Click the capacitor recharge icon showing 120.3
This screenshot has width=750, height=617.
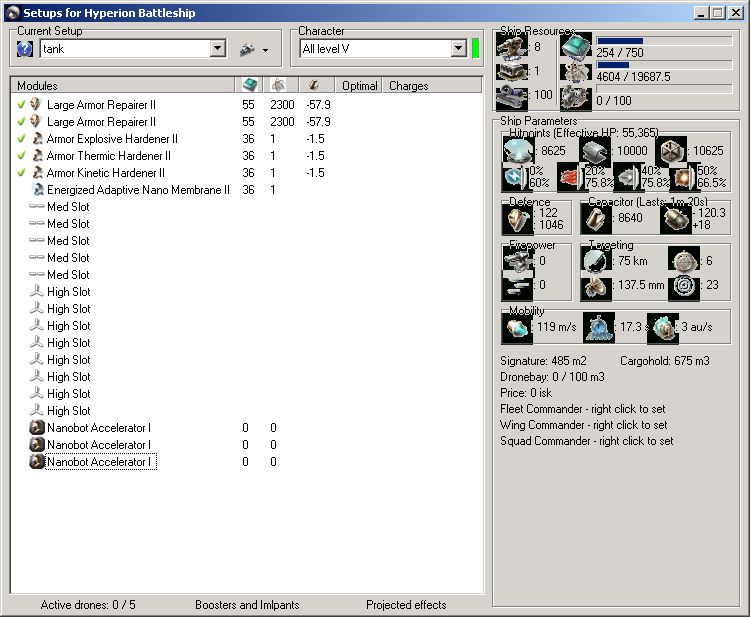point(676,219)
